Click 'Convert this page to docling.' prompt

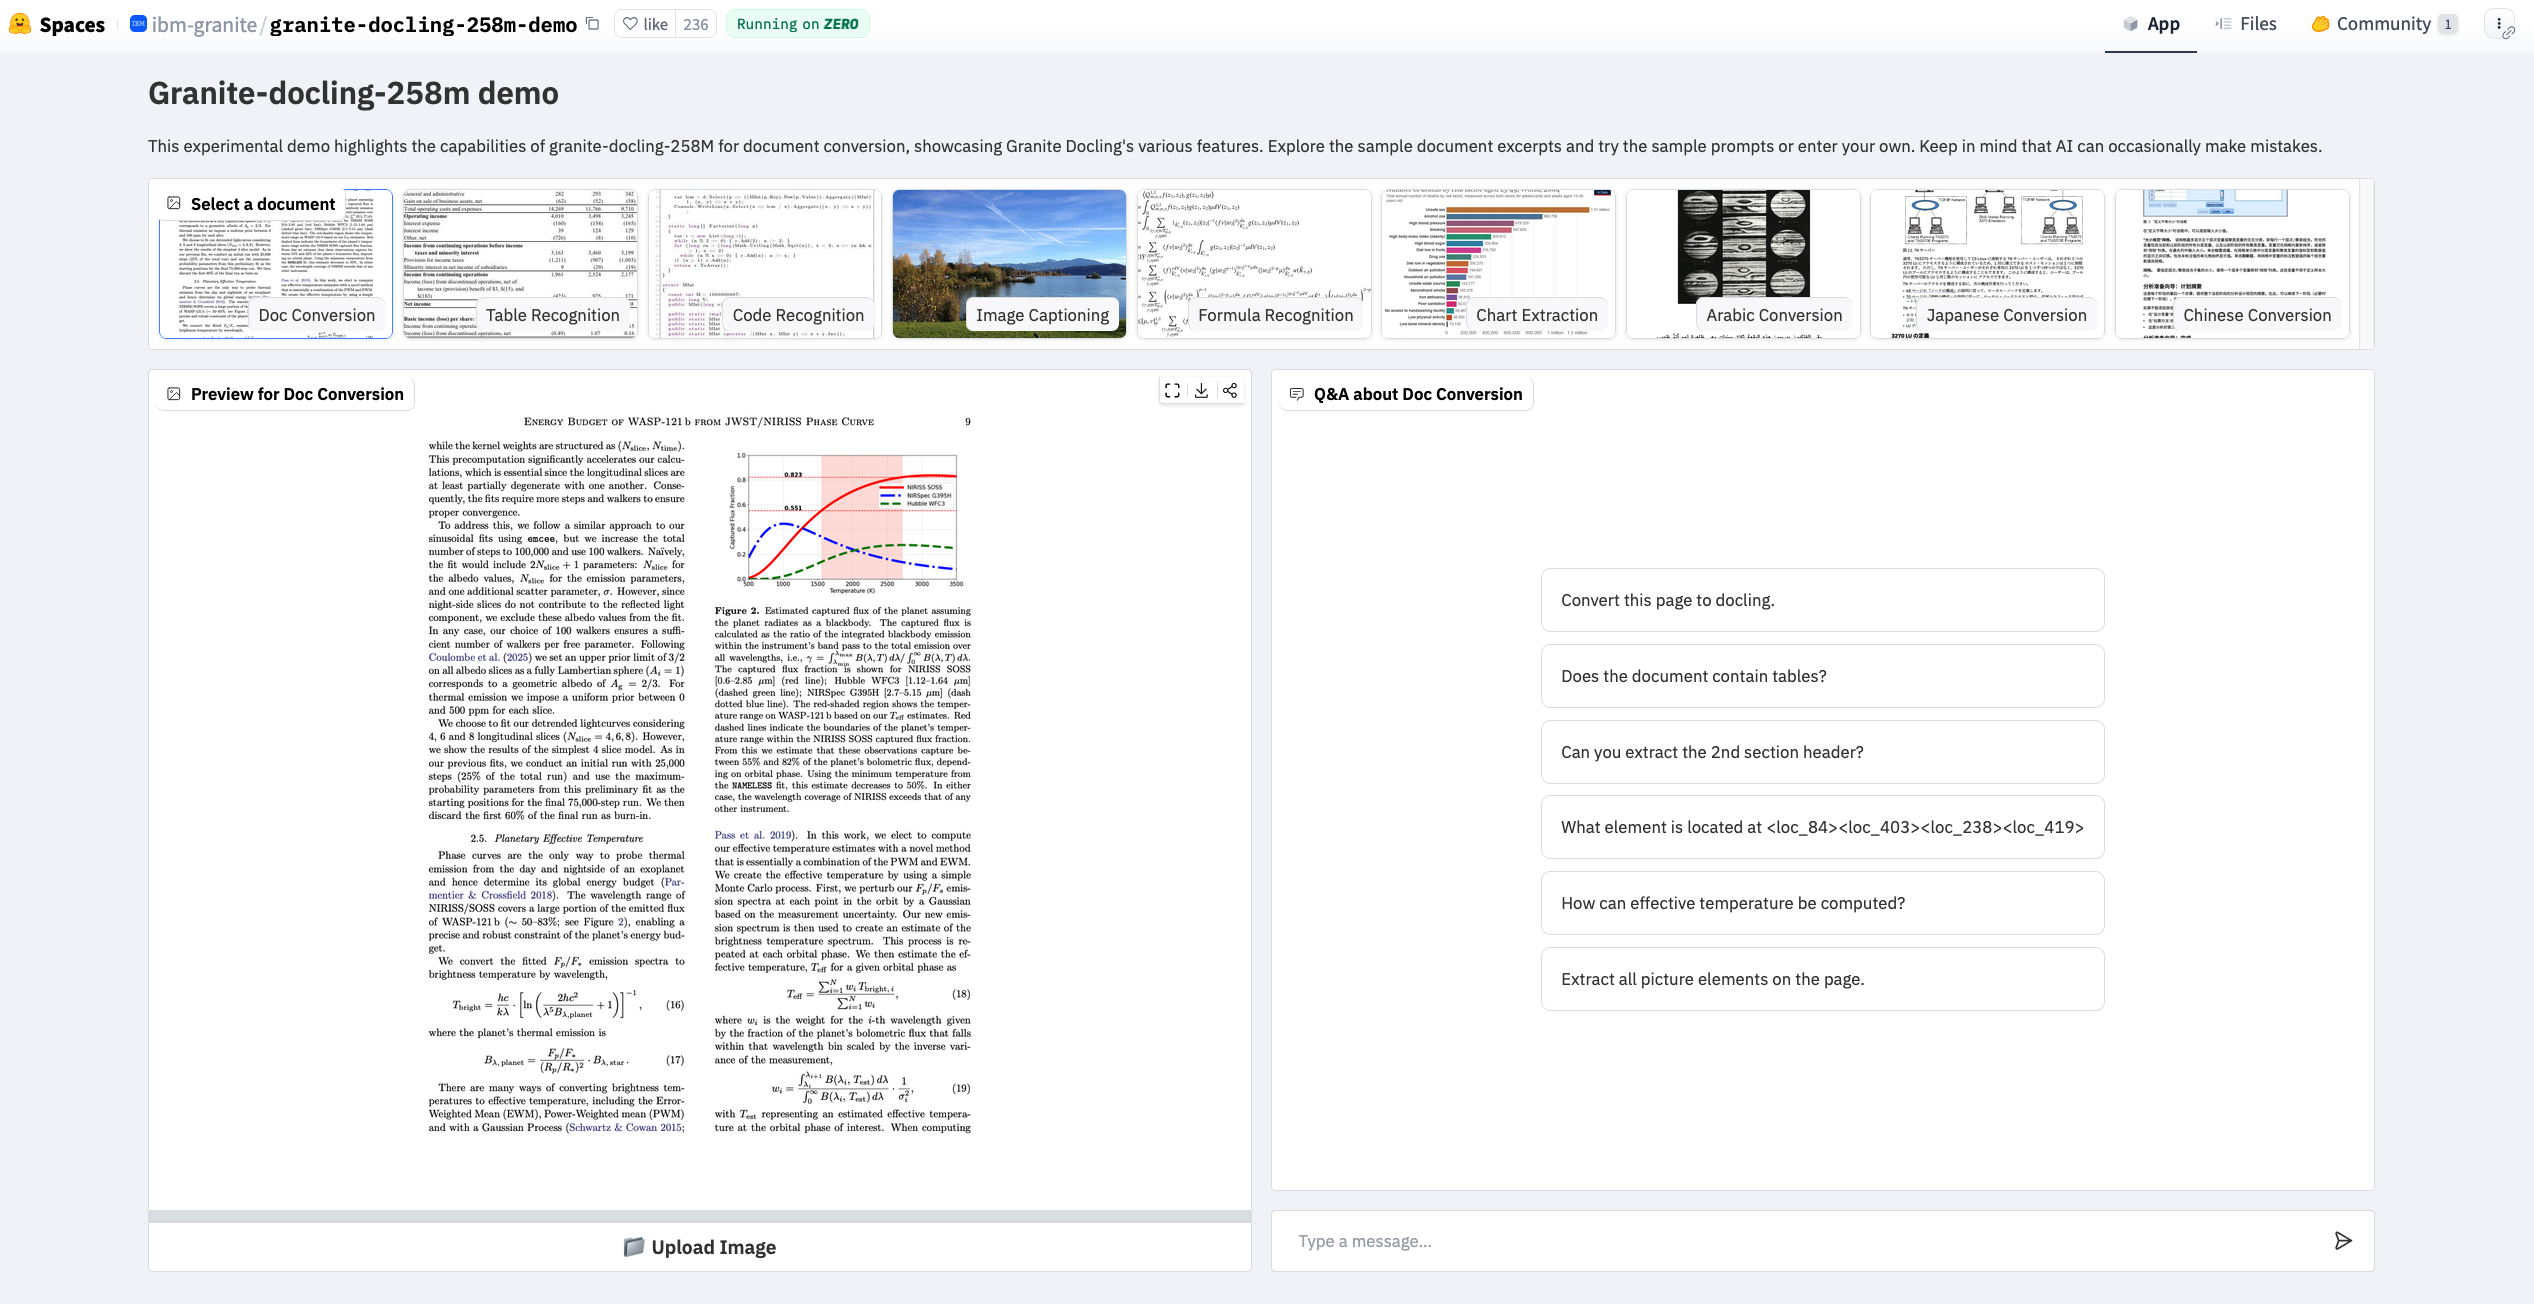[1821, 600]
